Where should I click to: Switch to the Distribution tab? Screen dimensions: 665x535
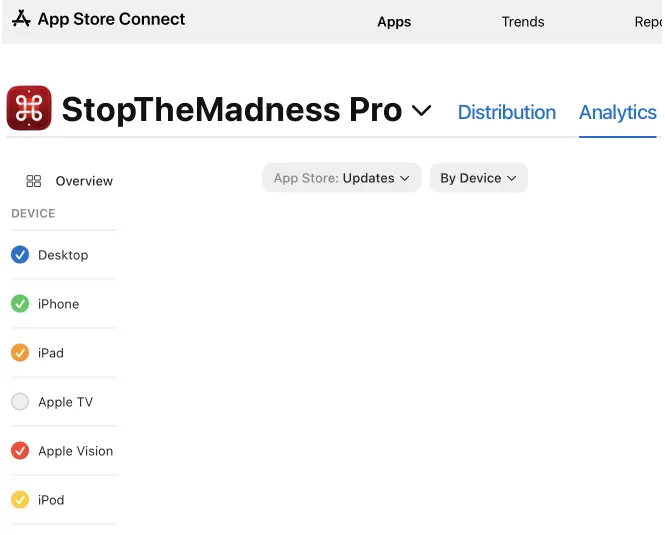click(506, 112)
